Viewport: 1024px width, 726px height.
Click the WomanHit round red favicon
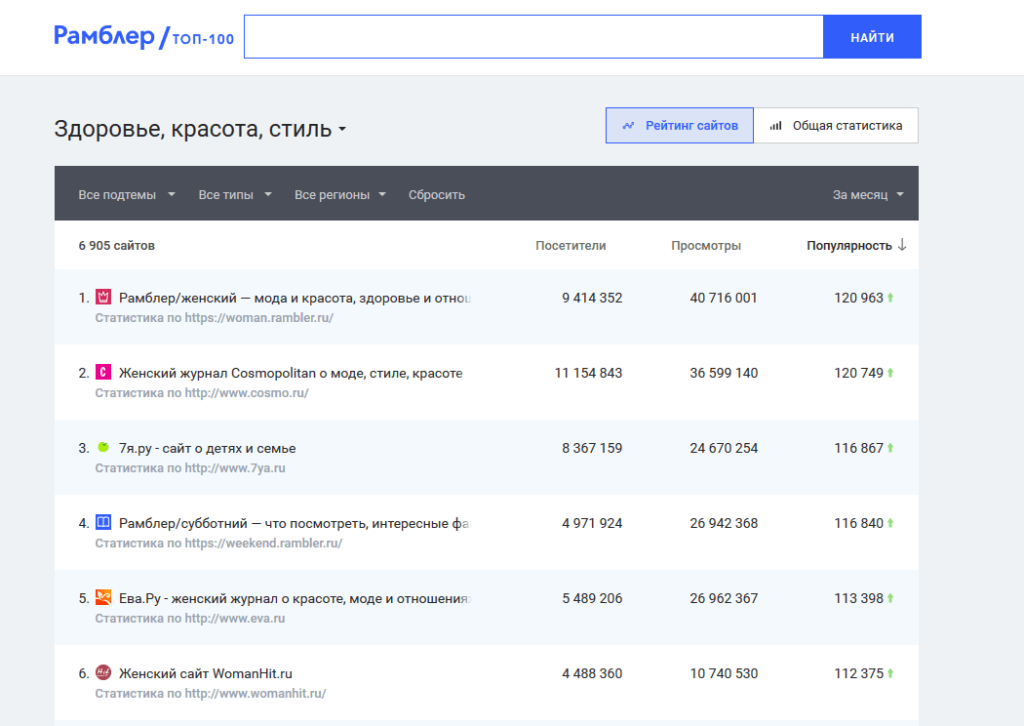pyautogui.click(x=102, y=673)
